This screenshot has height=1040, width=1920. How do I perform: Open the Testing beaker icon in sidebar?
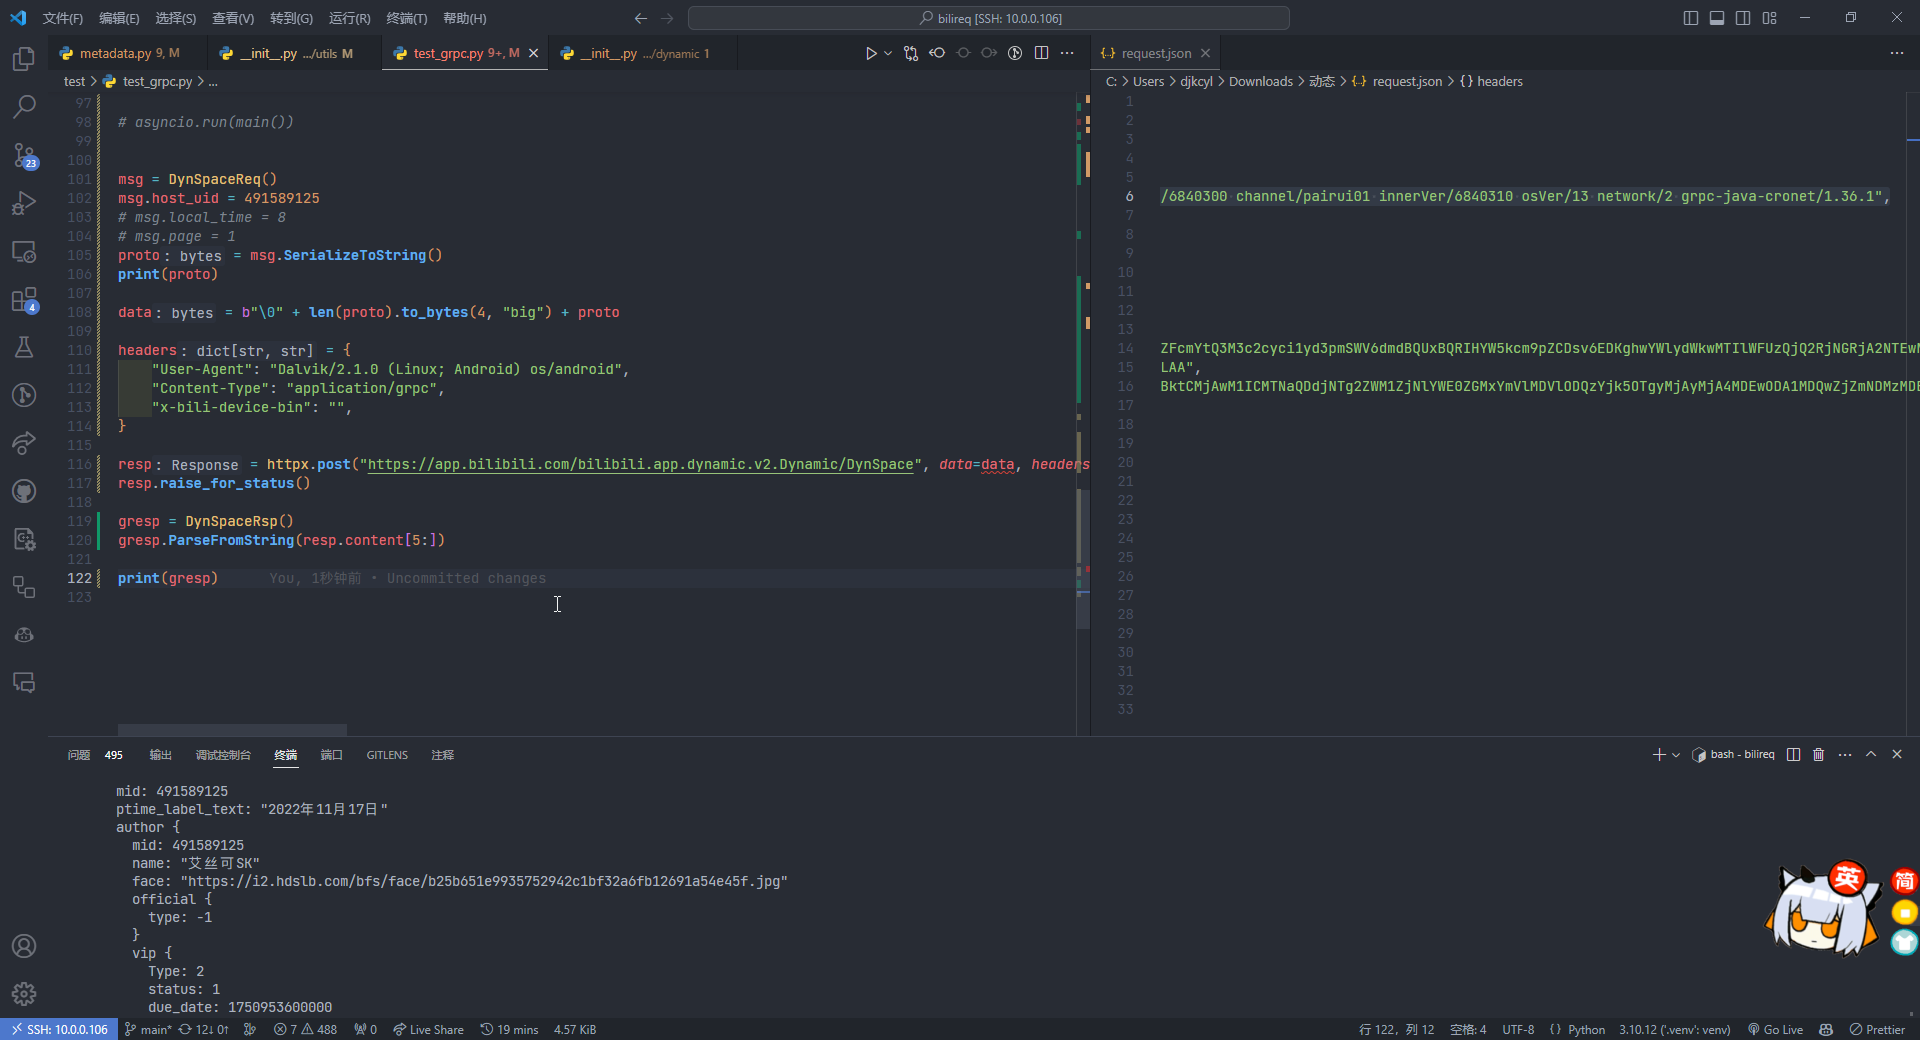click(x=24, y=347)
